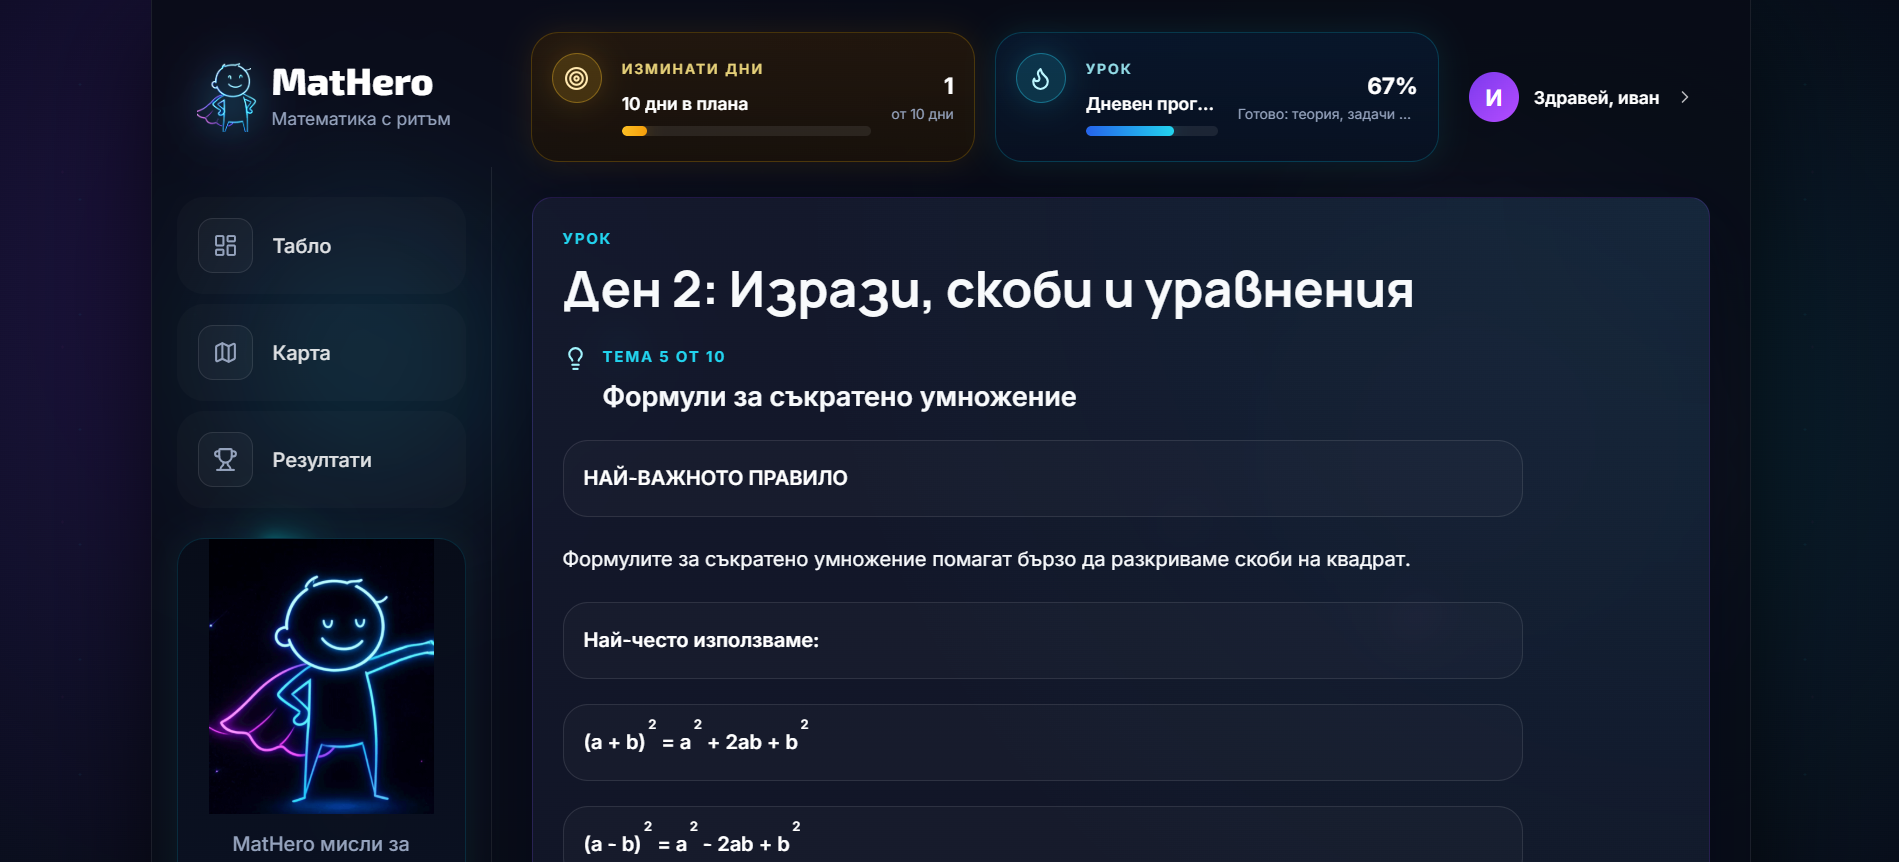Click the Здравей, иван greeting

click(1596, 97)
